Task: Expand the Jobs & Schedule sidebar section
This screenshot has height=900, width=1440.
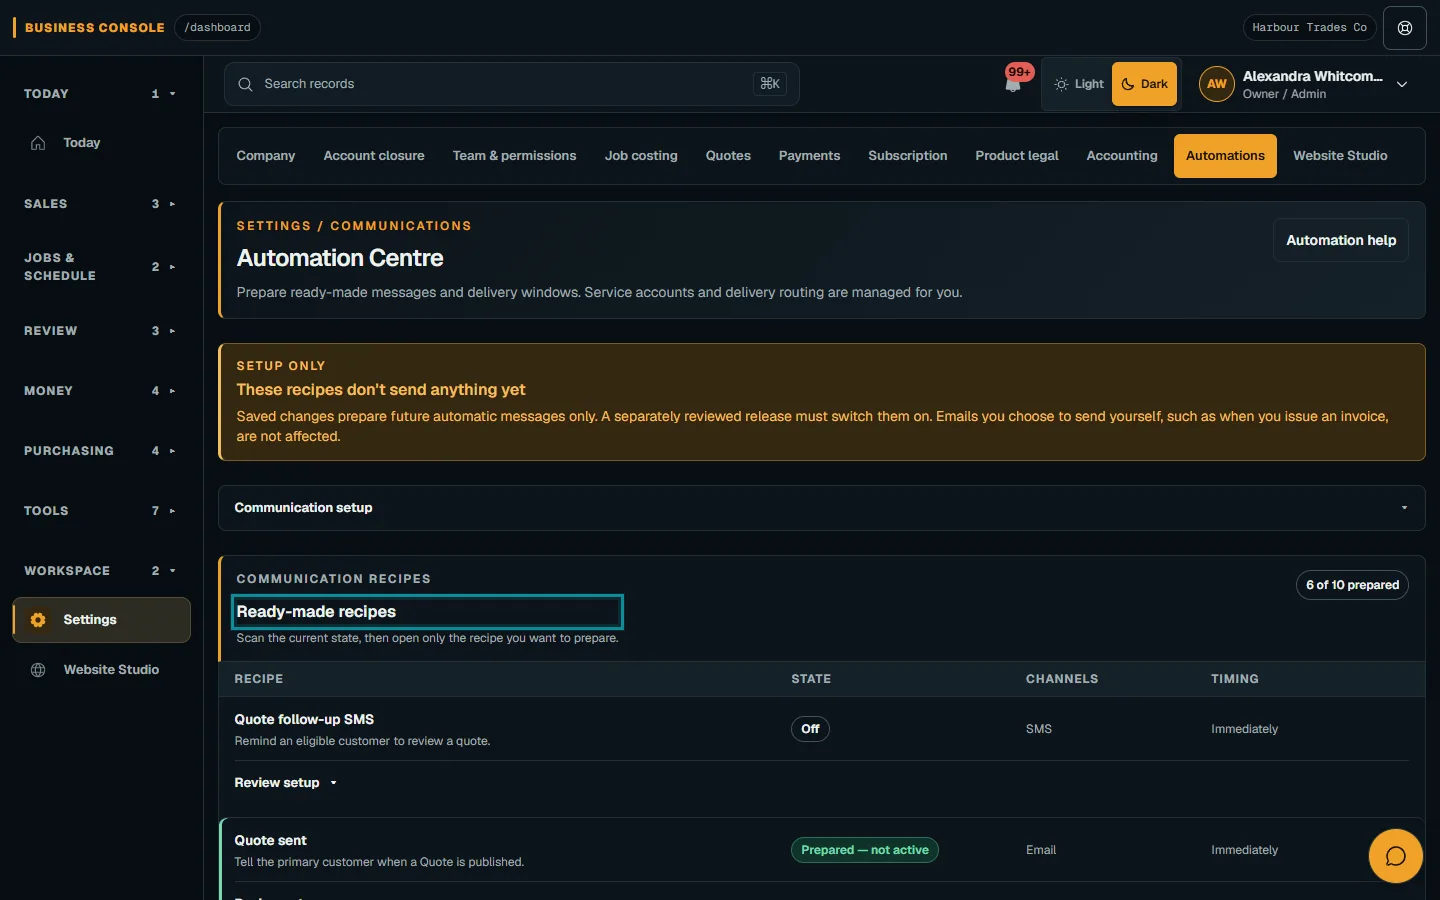Action: coord(100,267)
